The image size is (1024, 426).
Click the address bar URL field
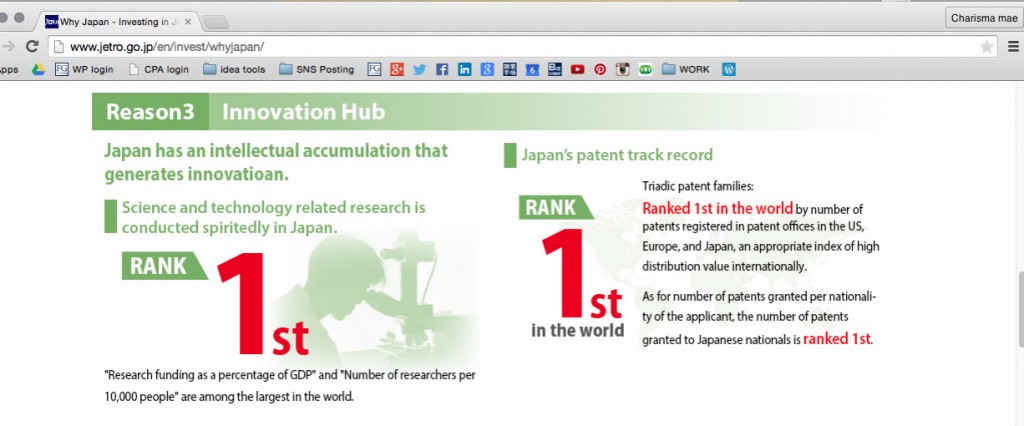click(x=522, y=46)
